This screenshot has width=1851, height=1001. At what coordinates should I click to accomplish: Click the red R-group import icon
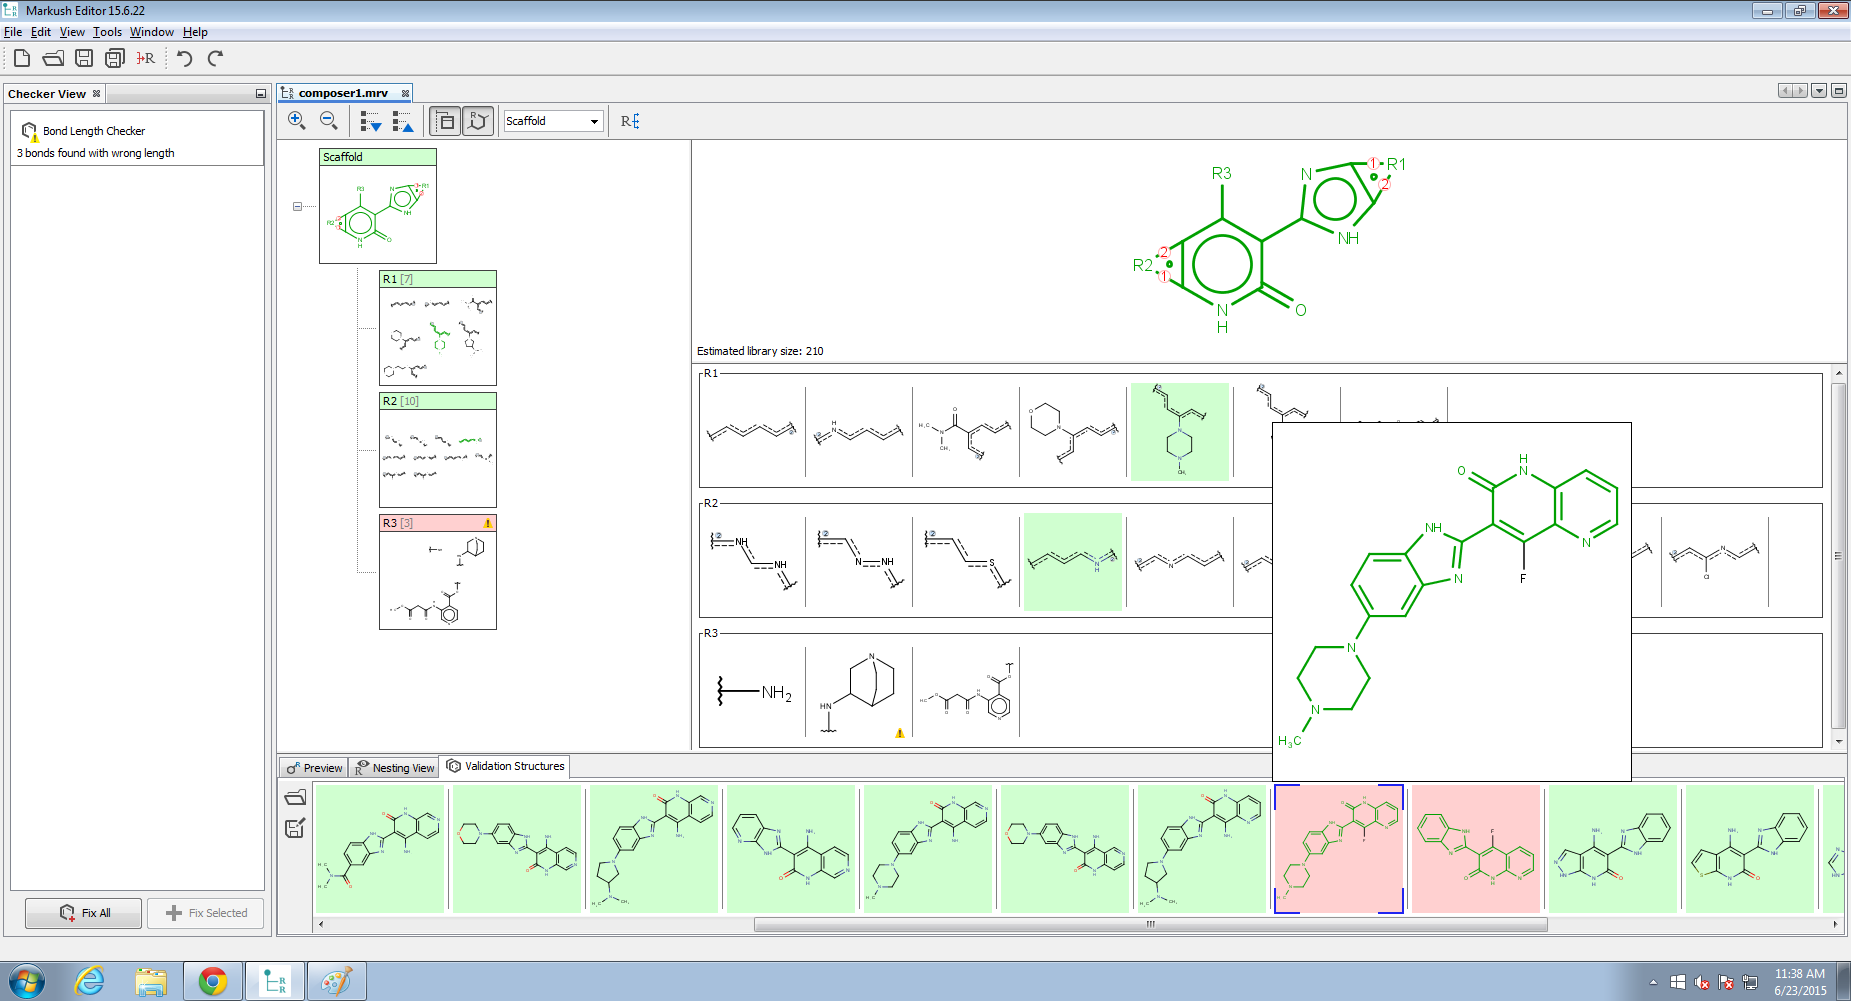146,58
